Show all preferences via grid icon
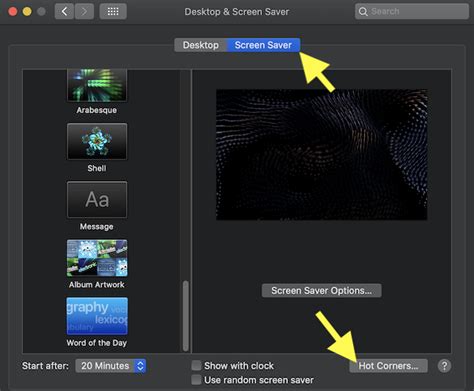This screenshot has width=474, height=391. coord(113,12)
